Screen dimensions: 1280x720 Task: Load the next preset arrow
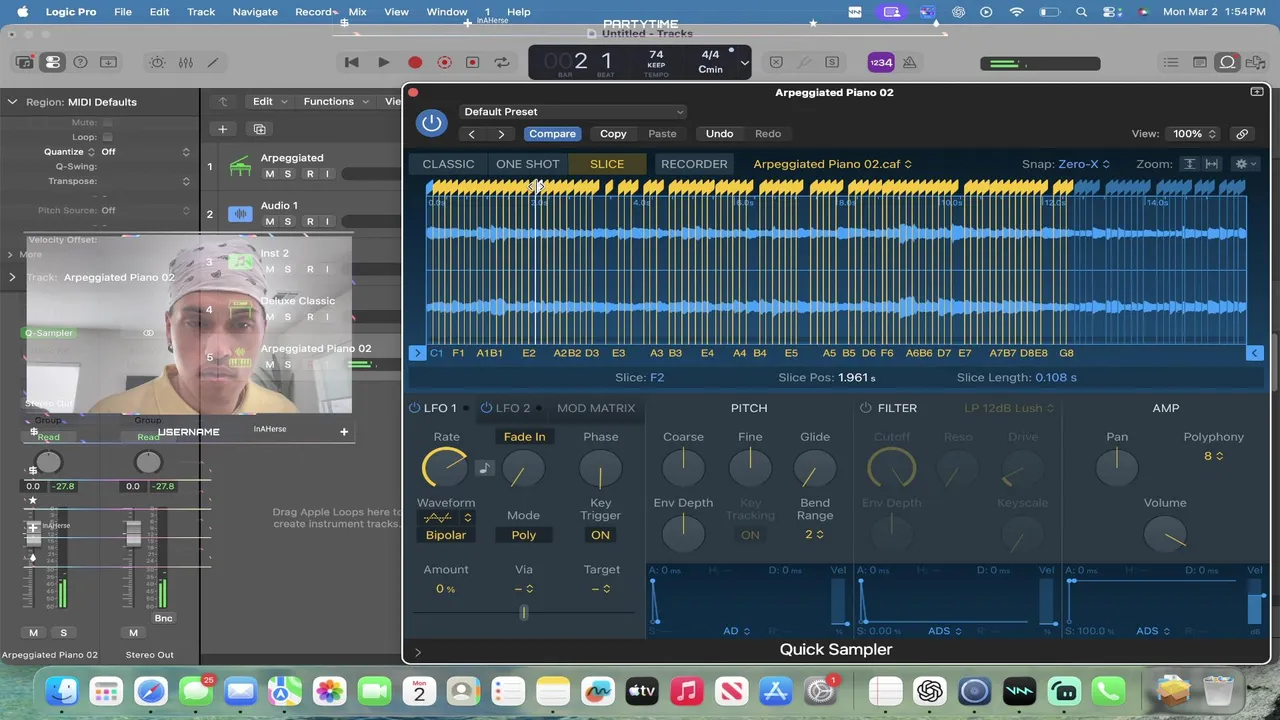(501, 134)
